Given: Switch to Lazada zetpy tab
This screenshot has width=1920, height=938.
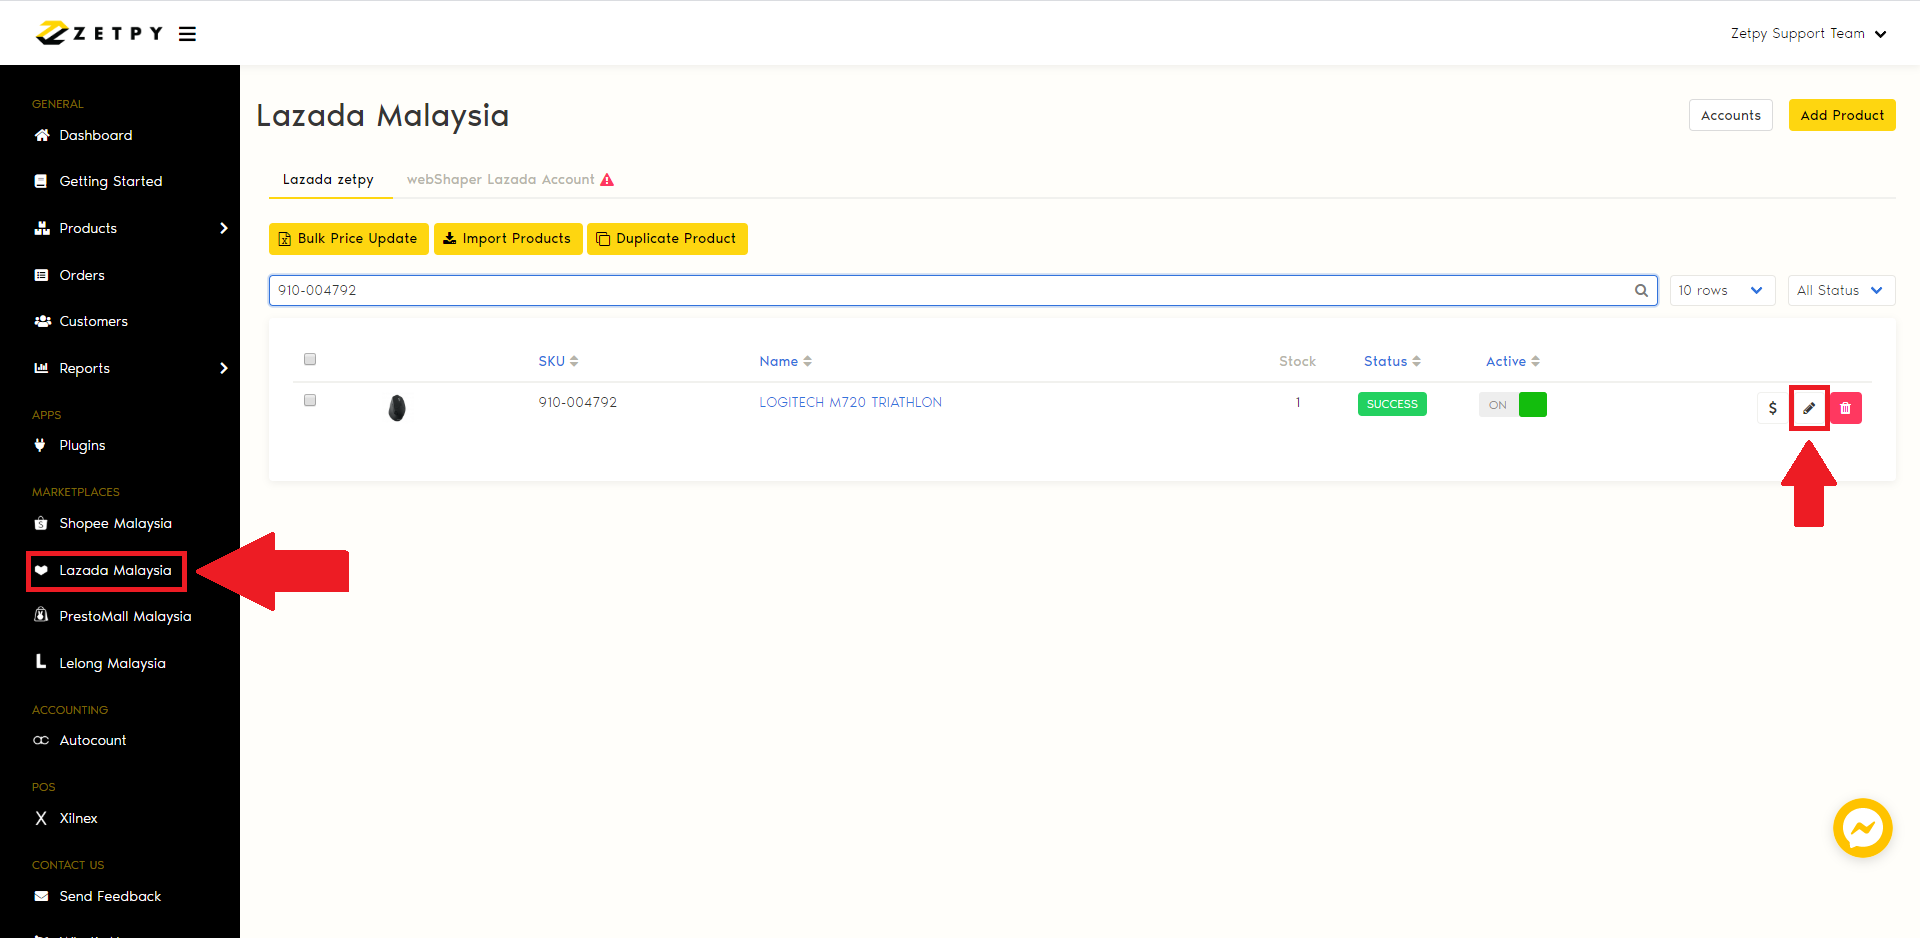Looking at the screenshot, I should click(328, 180).
